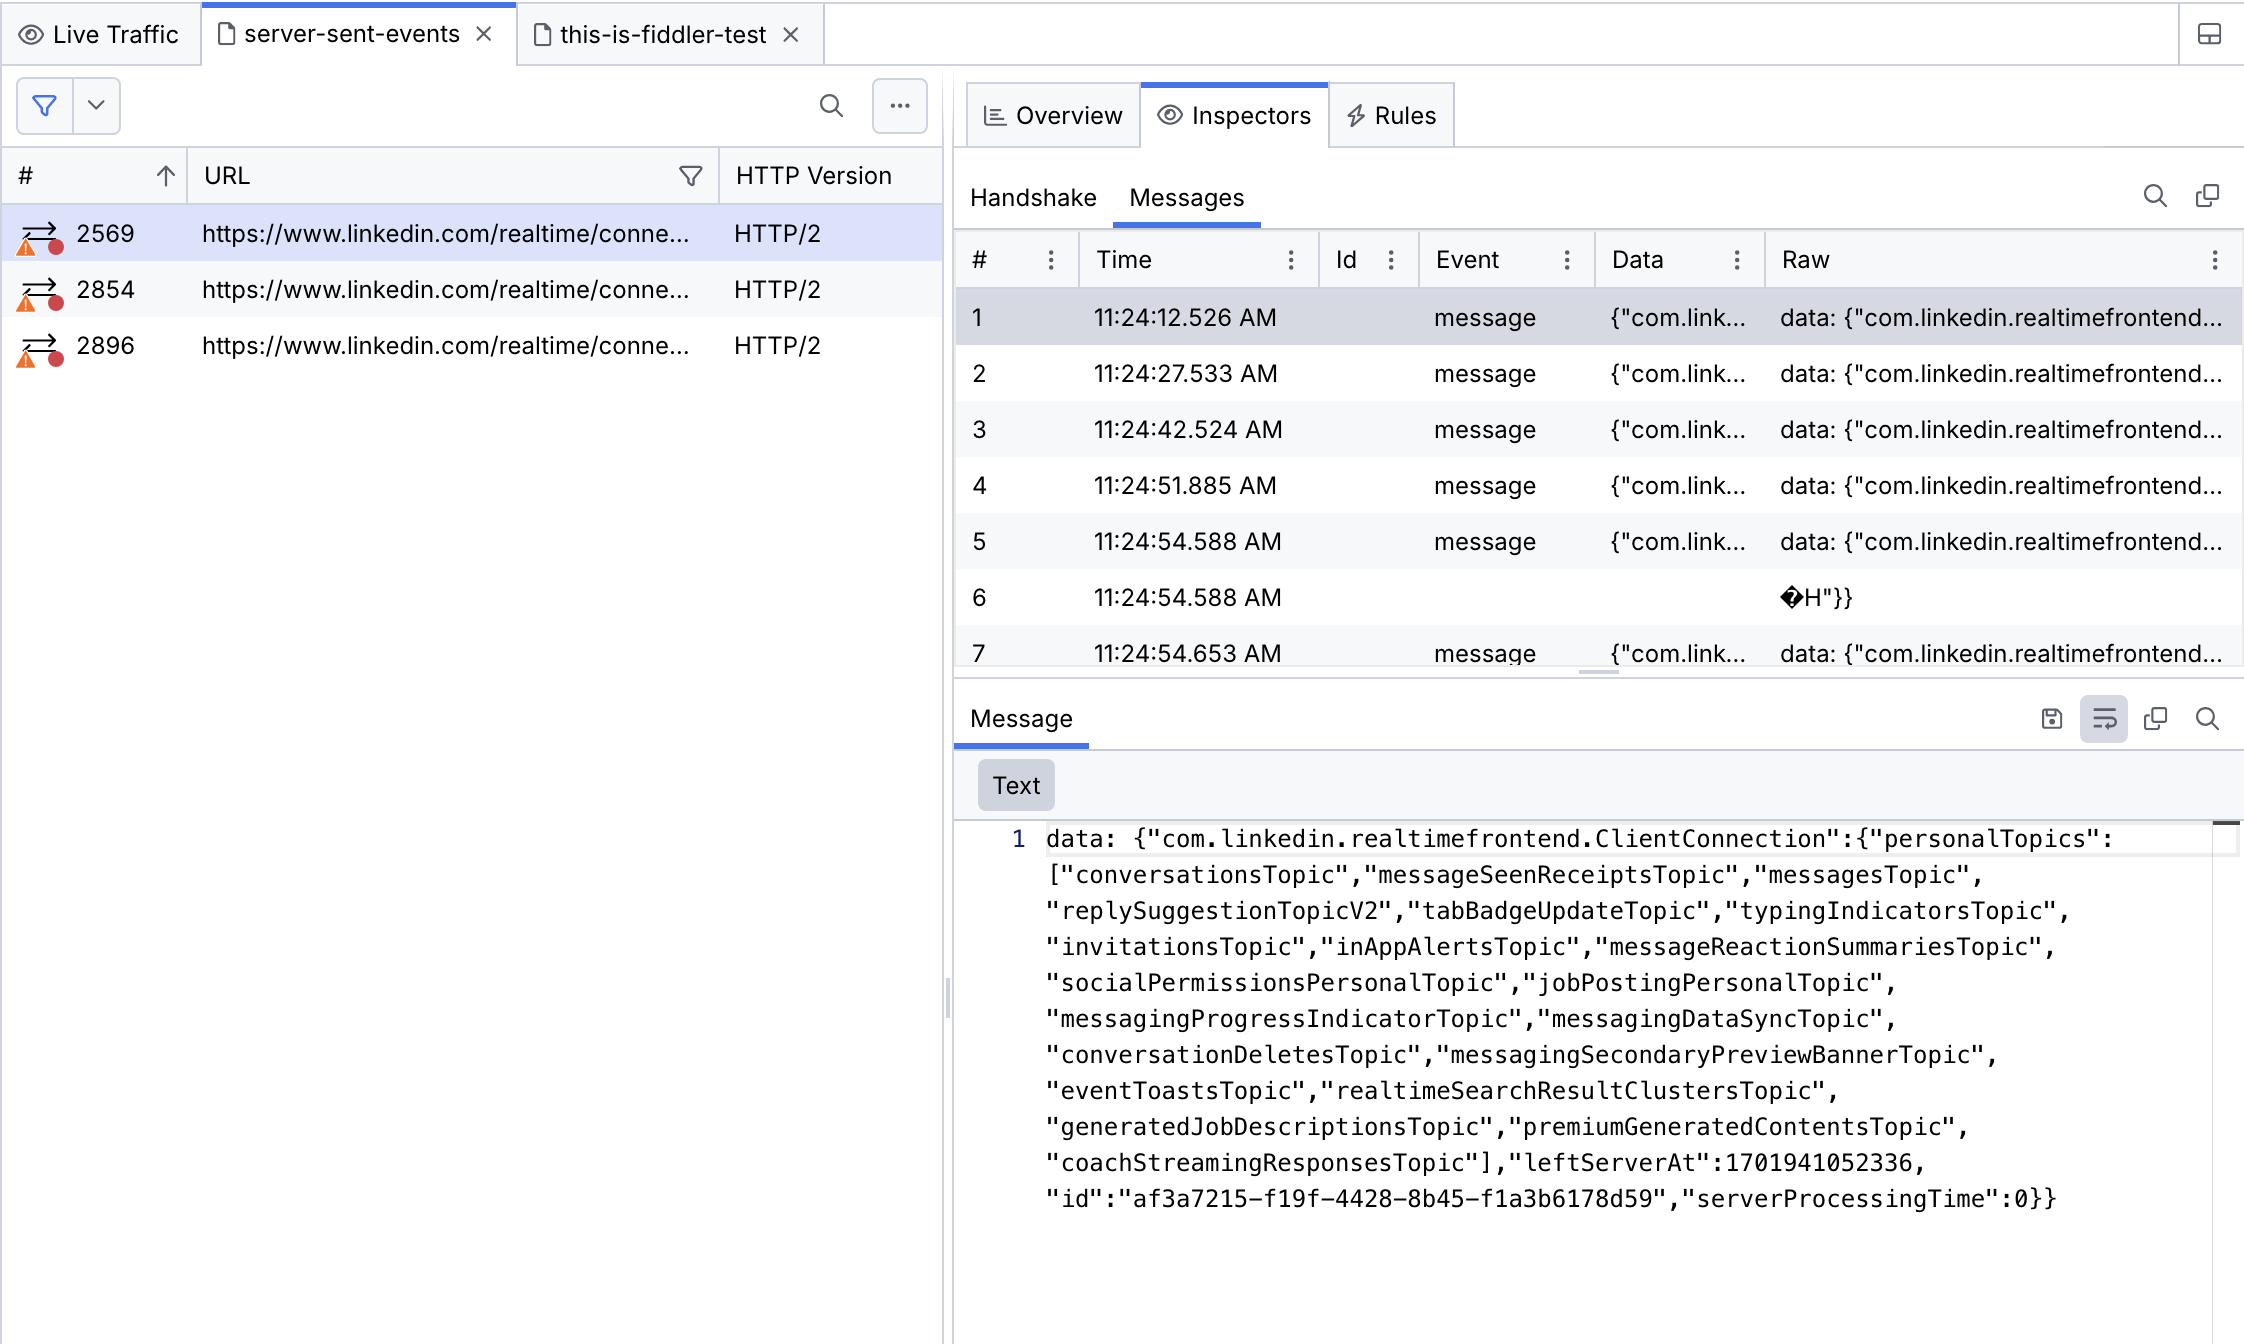The image size is (2244, 1344).
Task: Select message row 4 at 11:24:51.885 AM
Action: 1598,485
